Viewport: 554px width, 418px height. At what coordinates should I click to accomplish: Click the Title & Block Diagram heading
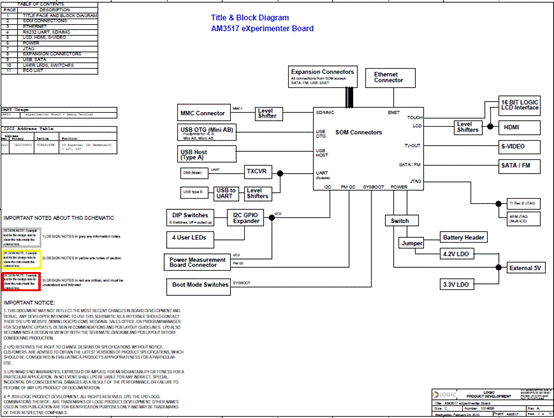(250, 18)
